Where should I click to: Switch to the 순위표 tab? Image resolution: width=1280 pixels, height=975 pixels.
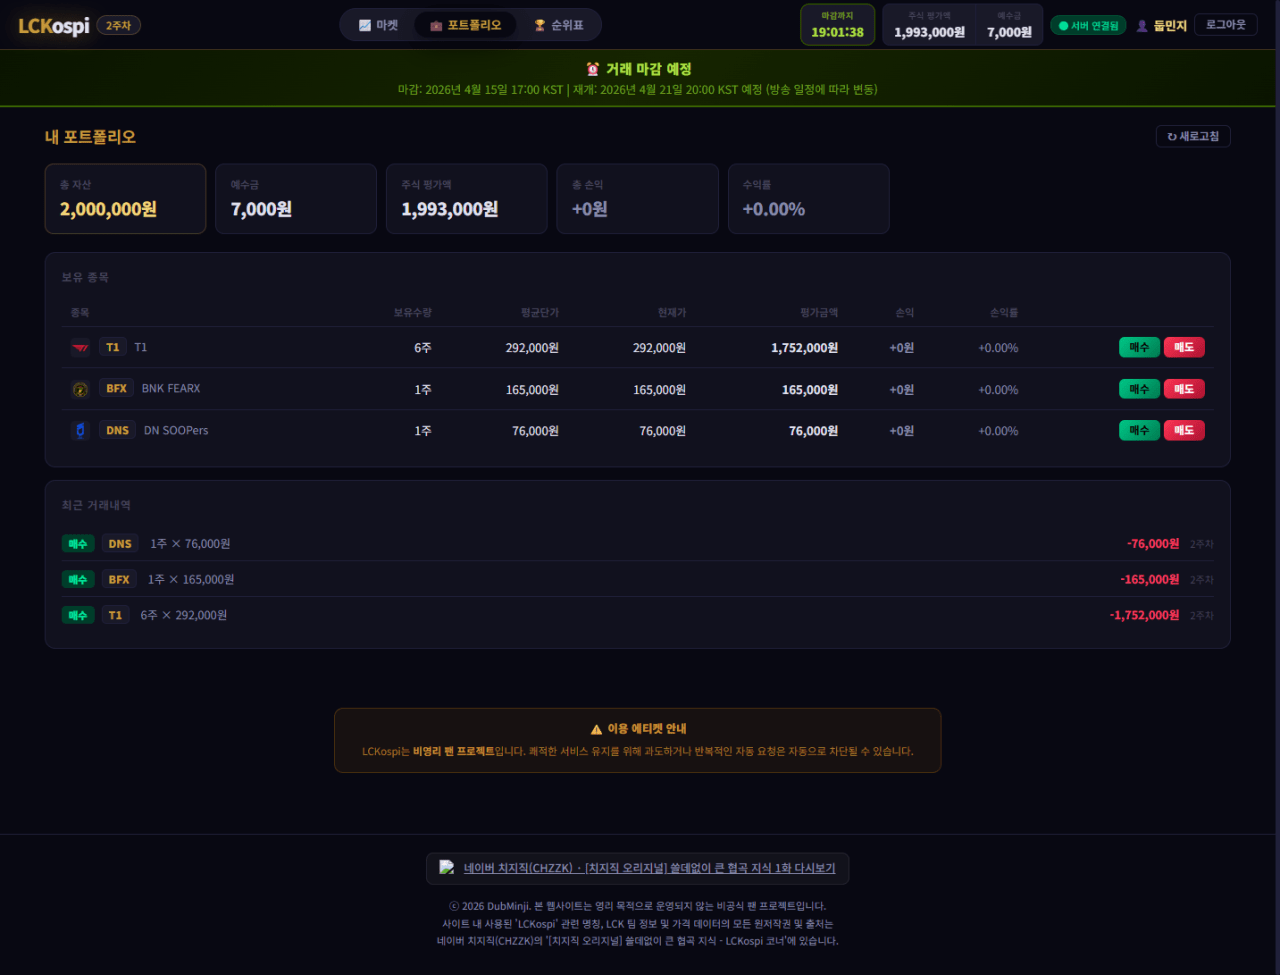558,25
